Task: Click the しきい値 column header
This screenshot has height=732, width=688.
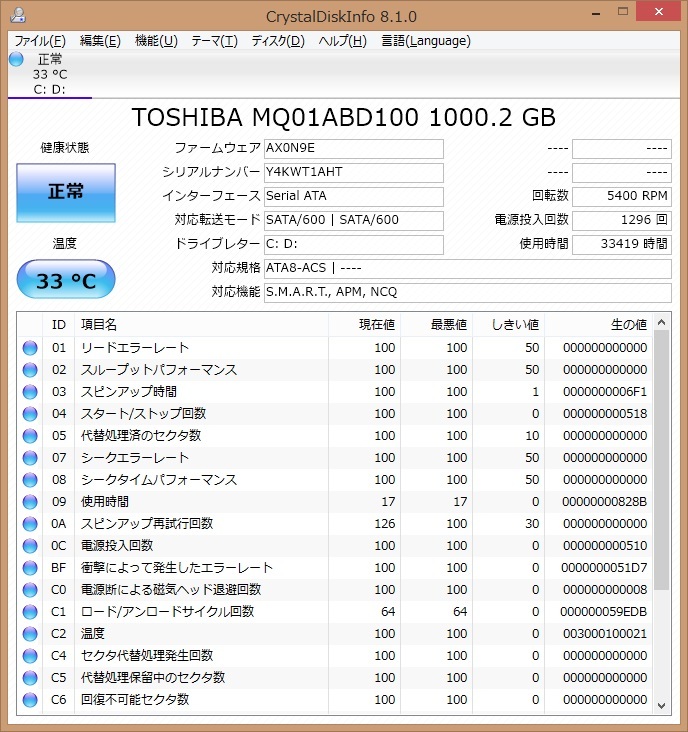Action: [509, 324]
